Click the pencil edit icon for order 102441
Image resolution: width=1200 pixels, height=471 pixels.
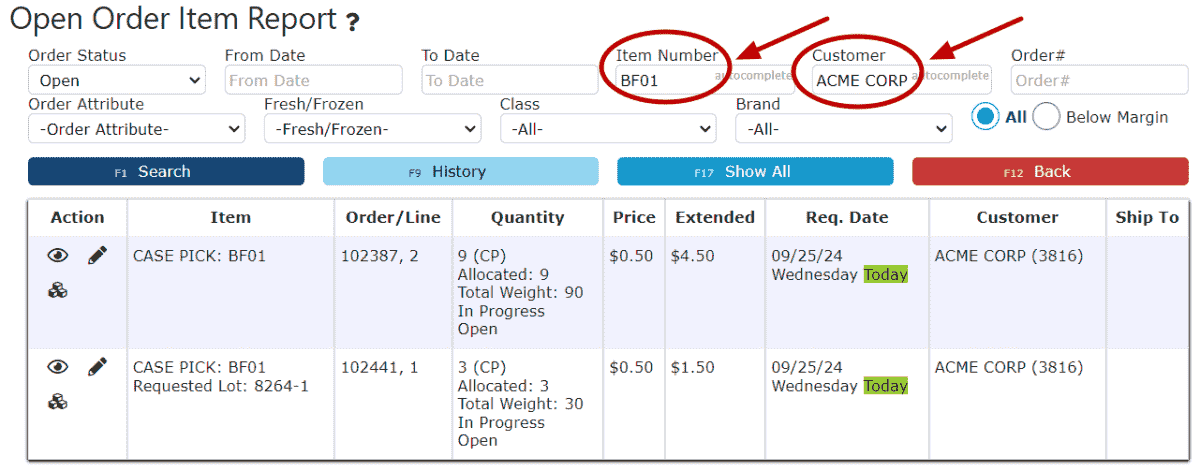coord(97,367)
